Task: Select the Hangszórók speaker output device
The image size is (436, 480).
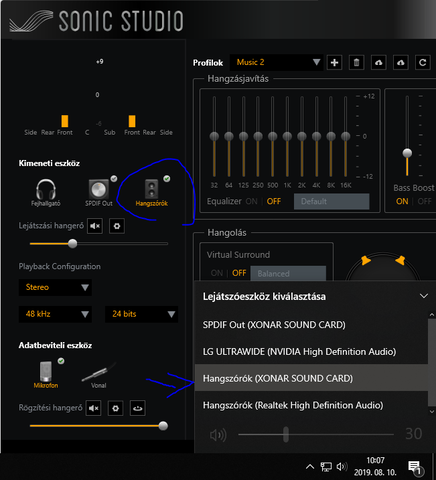Action: click(152, 193)
